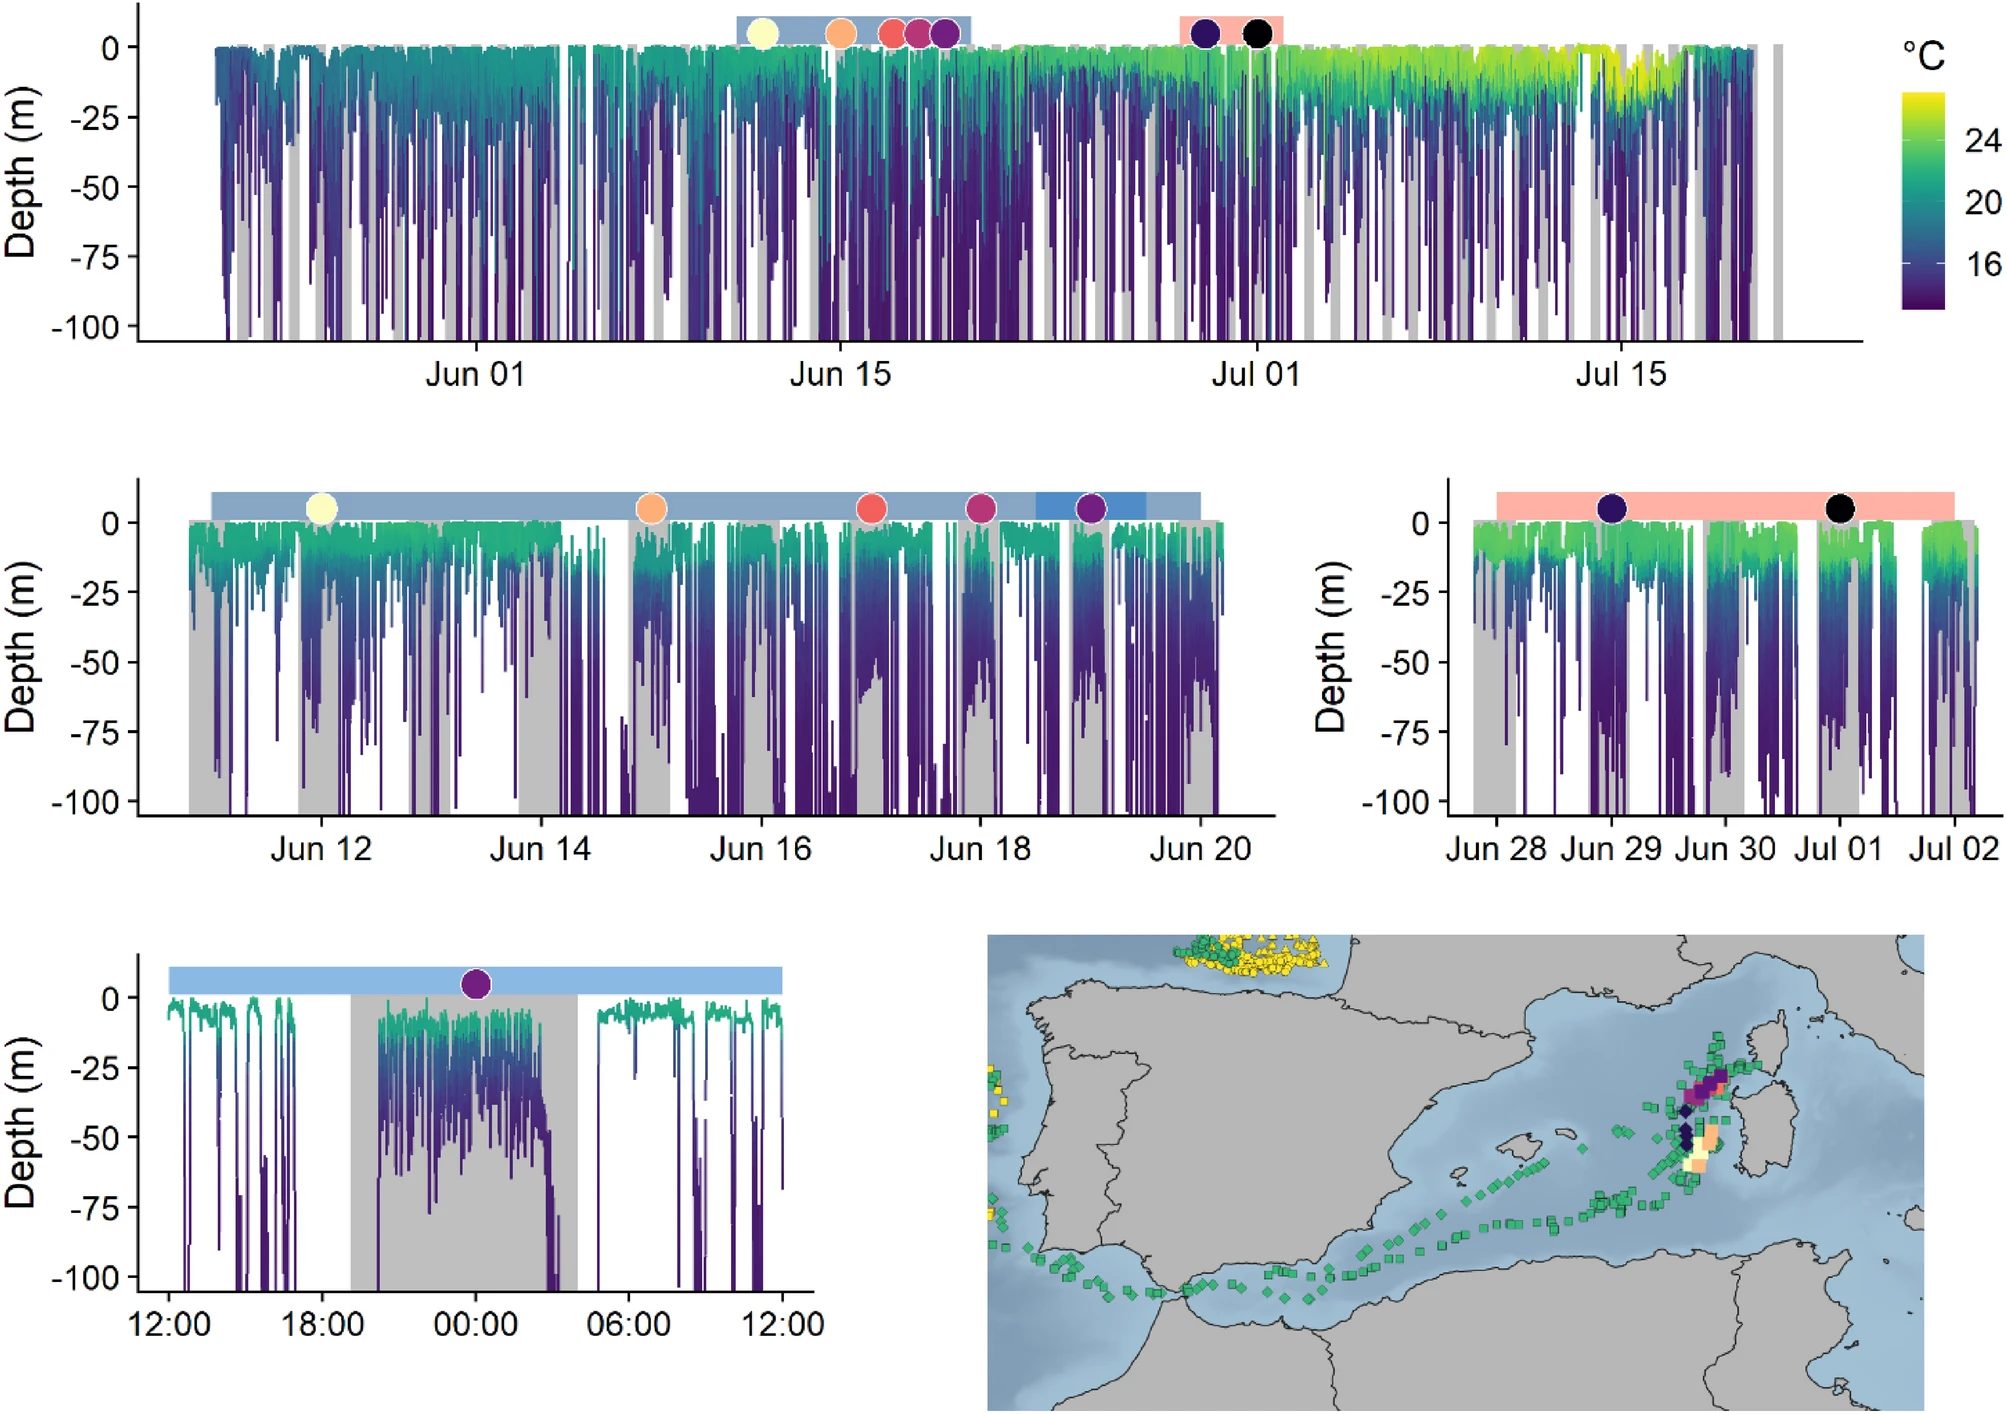Click the Jun 30 date label
The image size is (2007, 1414).
point(1725,849)
